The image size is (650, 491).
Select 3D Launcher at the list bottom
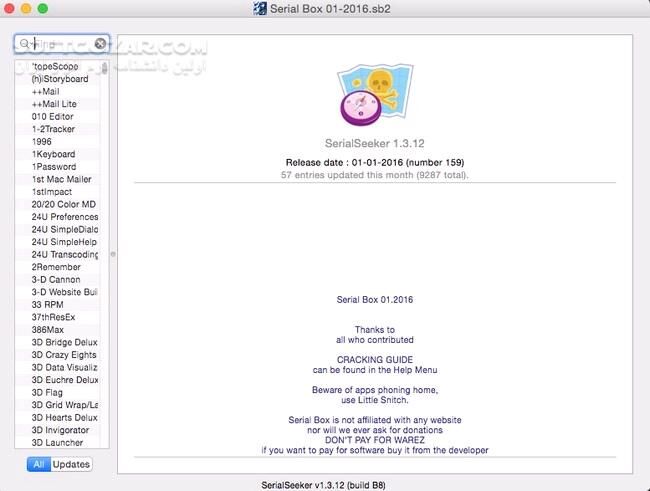click(x=57, y=442)
